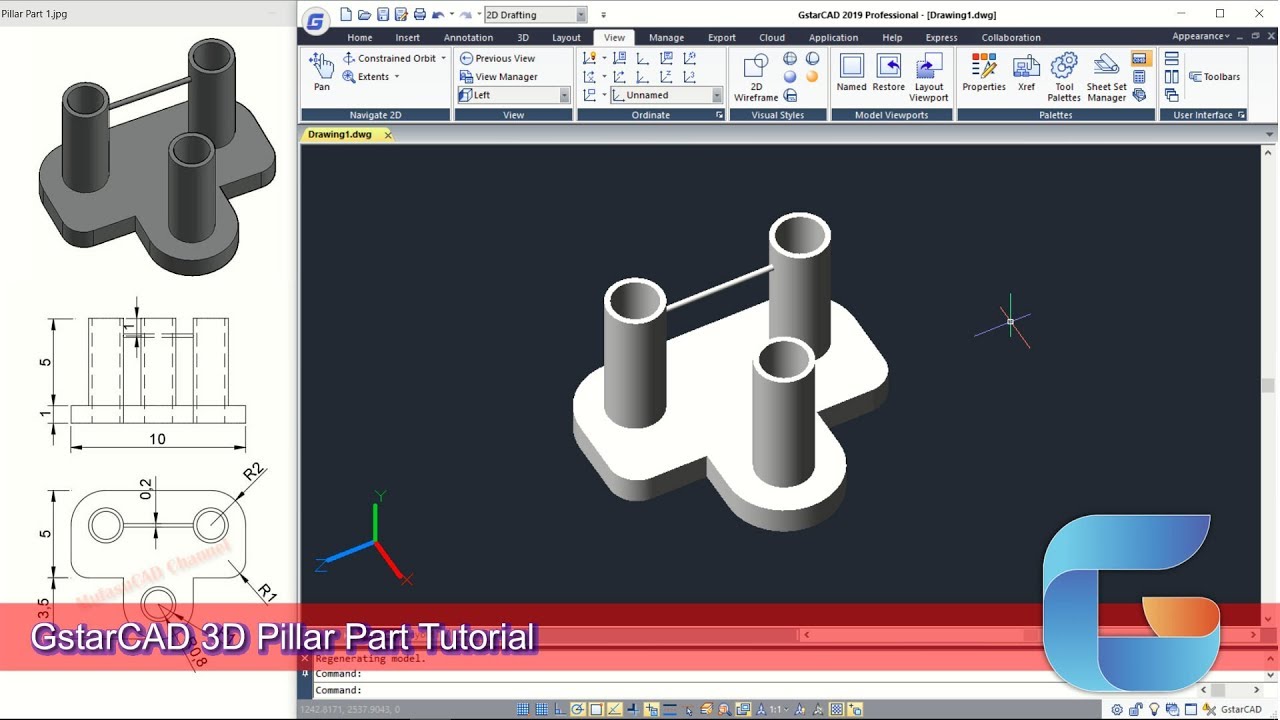Apply the 3D wireframe globe style
Screen dimensions: 1280x720
coord(790,59)
